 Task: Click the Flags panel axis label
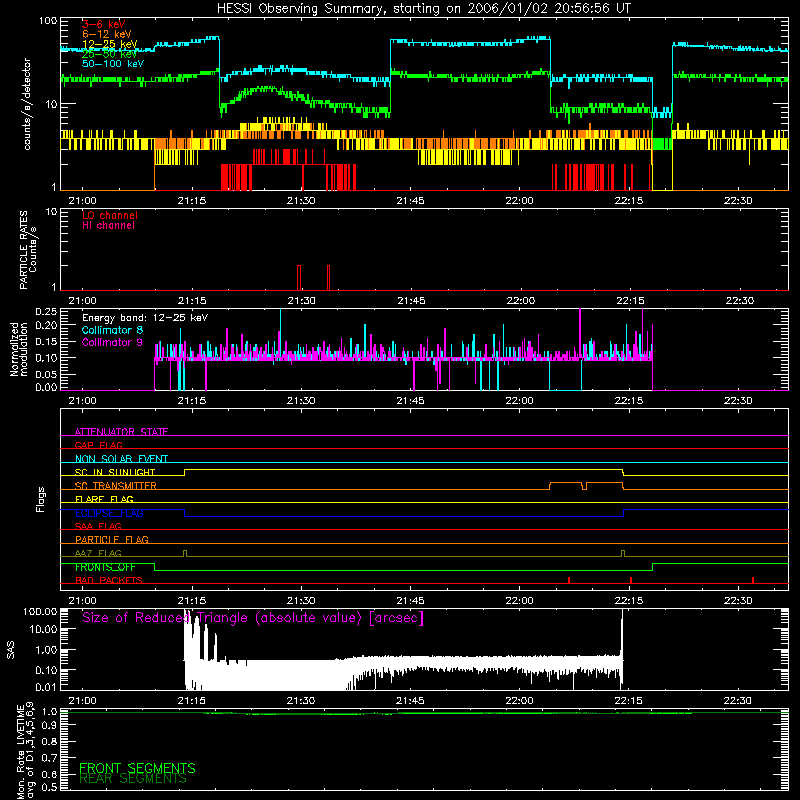(40, 499)
